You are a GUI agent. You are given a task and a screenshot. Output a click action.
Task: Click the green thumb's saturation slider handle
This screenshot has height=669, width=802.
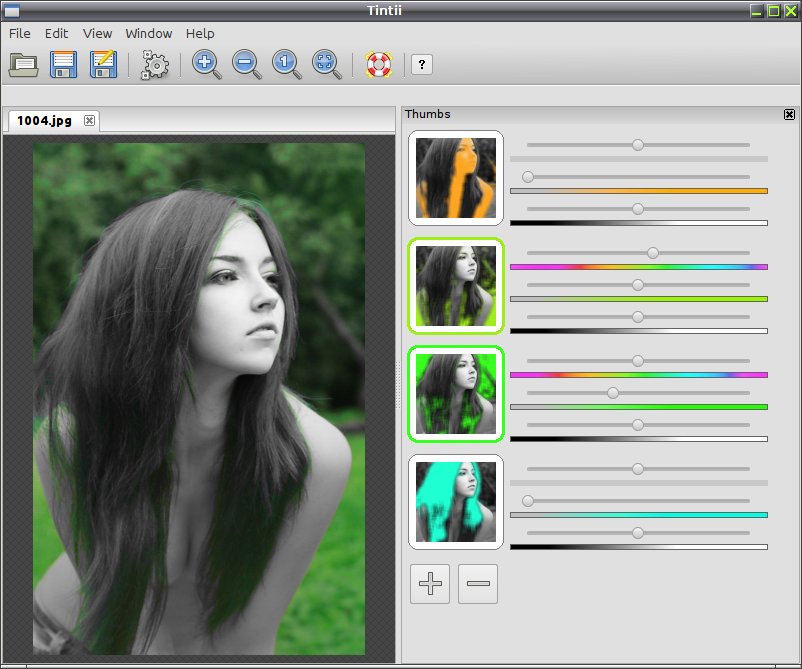tap(613, 393)
